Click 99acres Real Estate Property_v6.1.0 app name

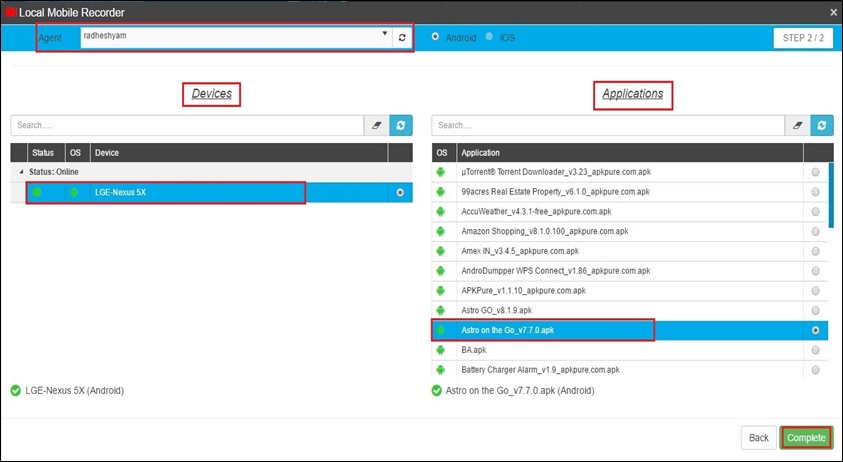555,192
